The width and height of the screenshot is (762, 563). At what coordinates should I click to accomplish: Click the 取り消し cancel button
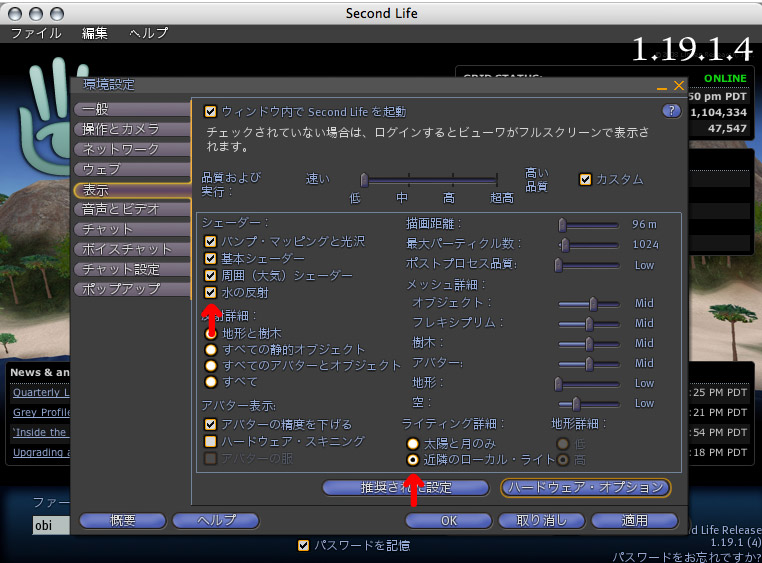(541, 521)
